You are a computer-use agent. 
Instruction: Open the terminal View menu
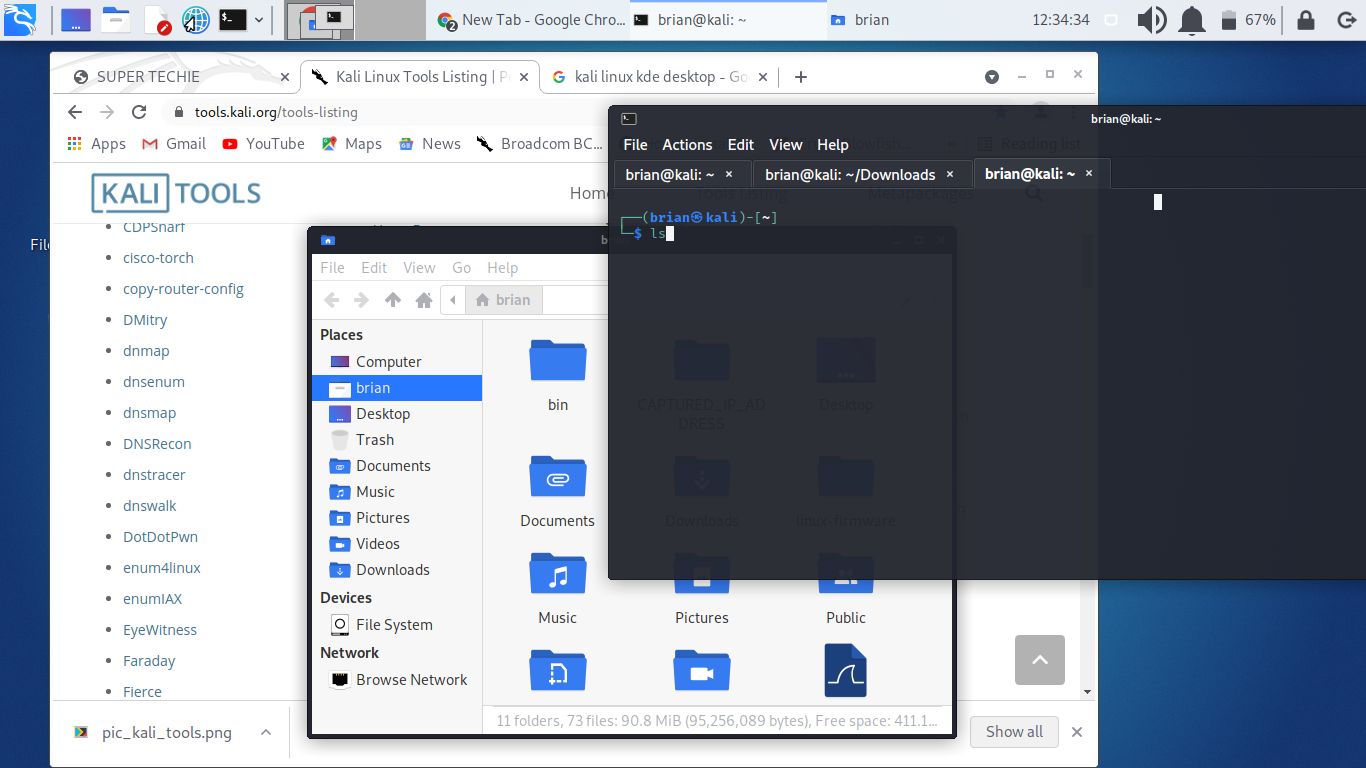pos(785,145)
